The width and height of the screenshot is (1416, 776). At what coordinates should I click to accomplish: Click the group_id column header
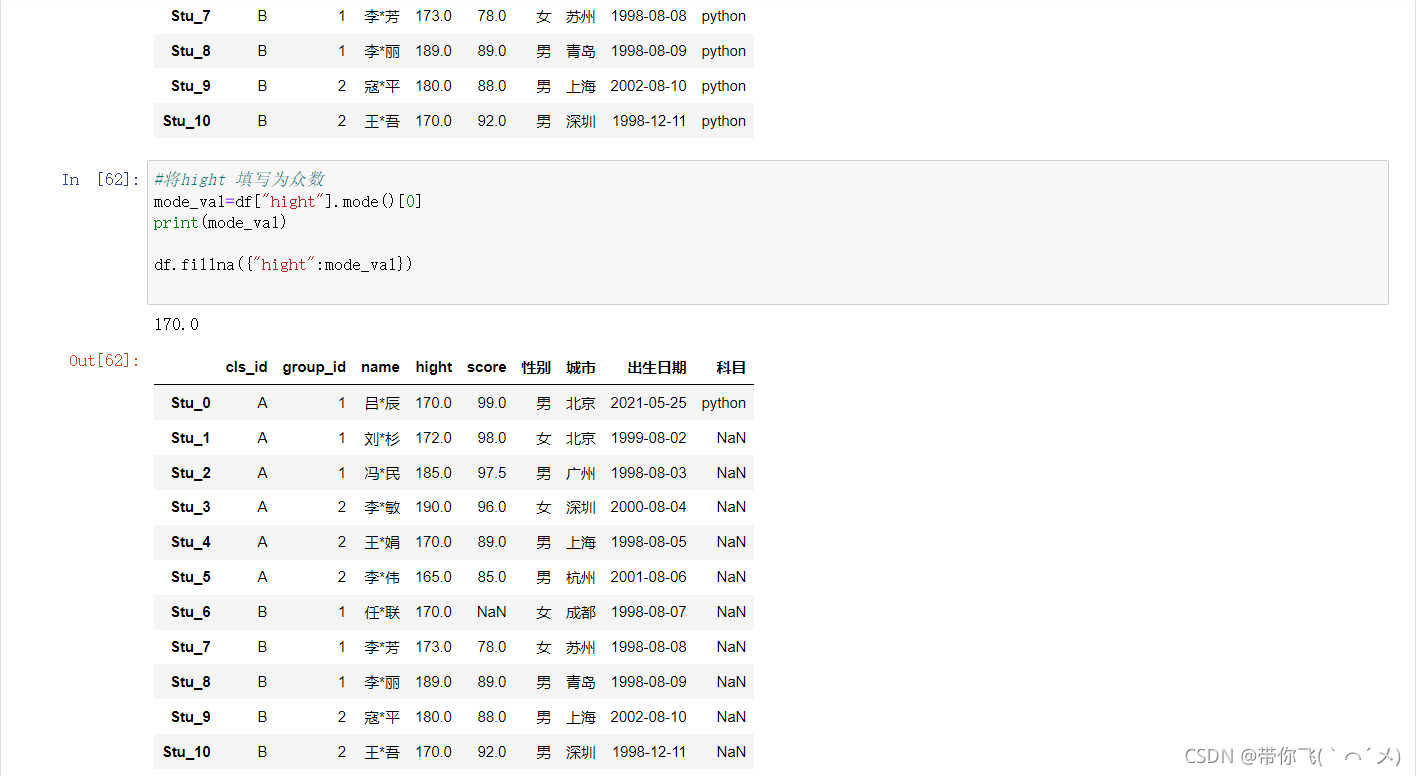(314, 367)
